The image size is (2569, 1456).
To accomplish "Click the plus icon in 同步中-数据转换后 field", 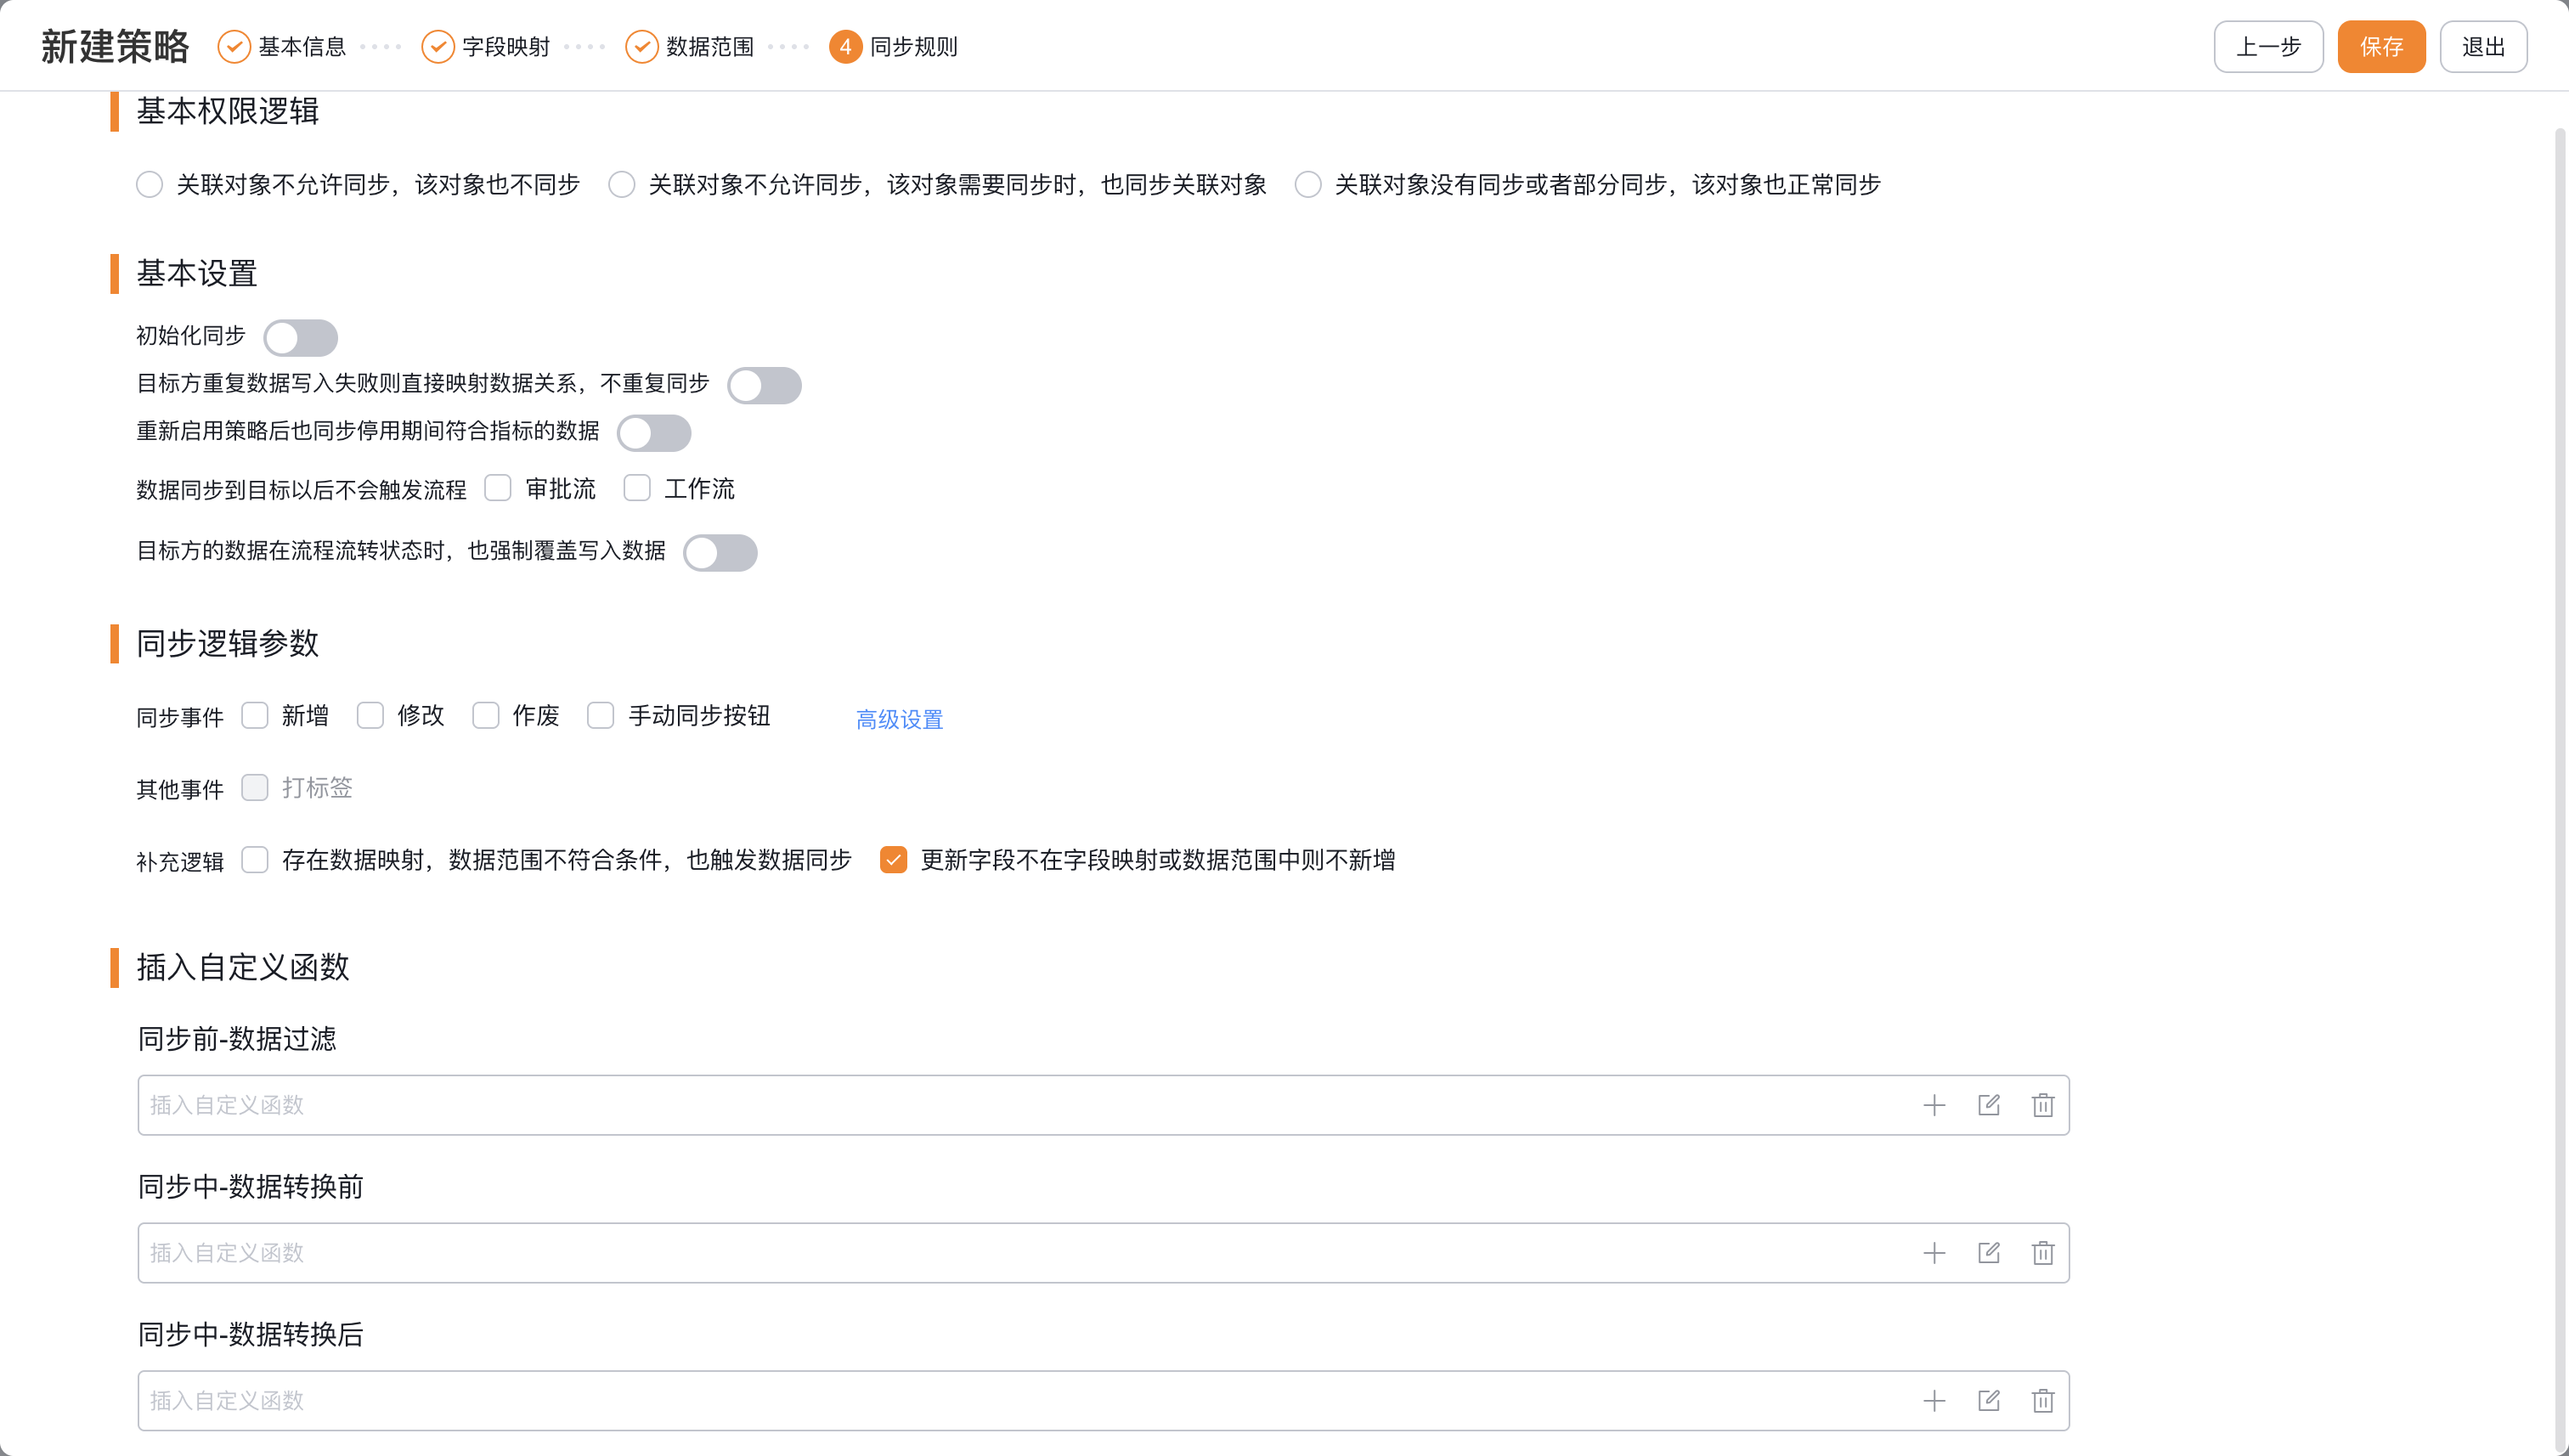I will (x=1934, y=1401).
